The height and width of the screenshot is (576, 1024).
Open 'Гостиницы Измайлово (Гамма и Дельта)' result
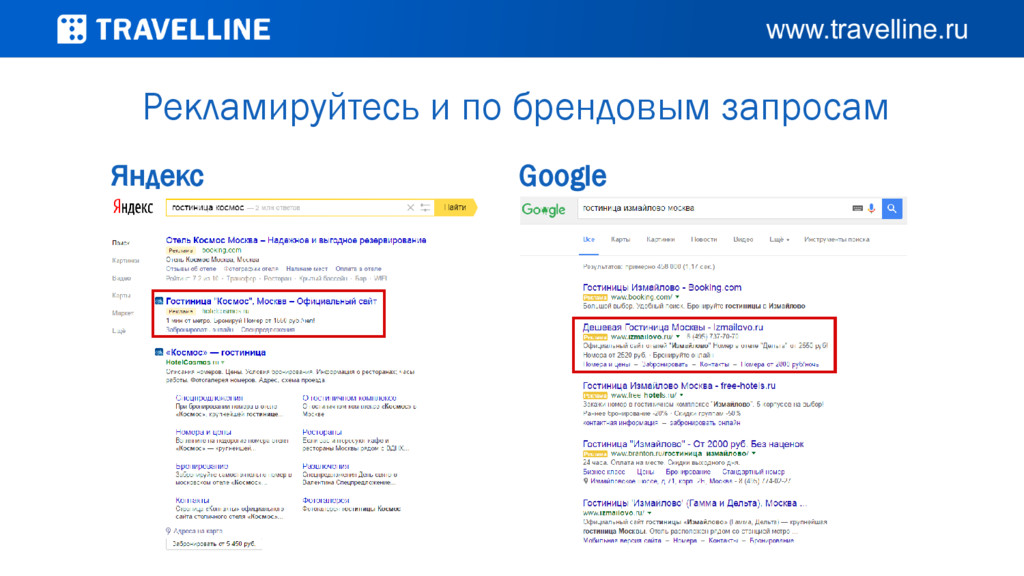[695, 503]
